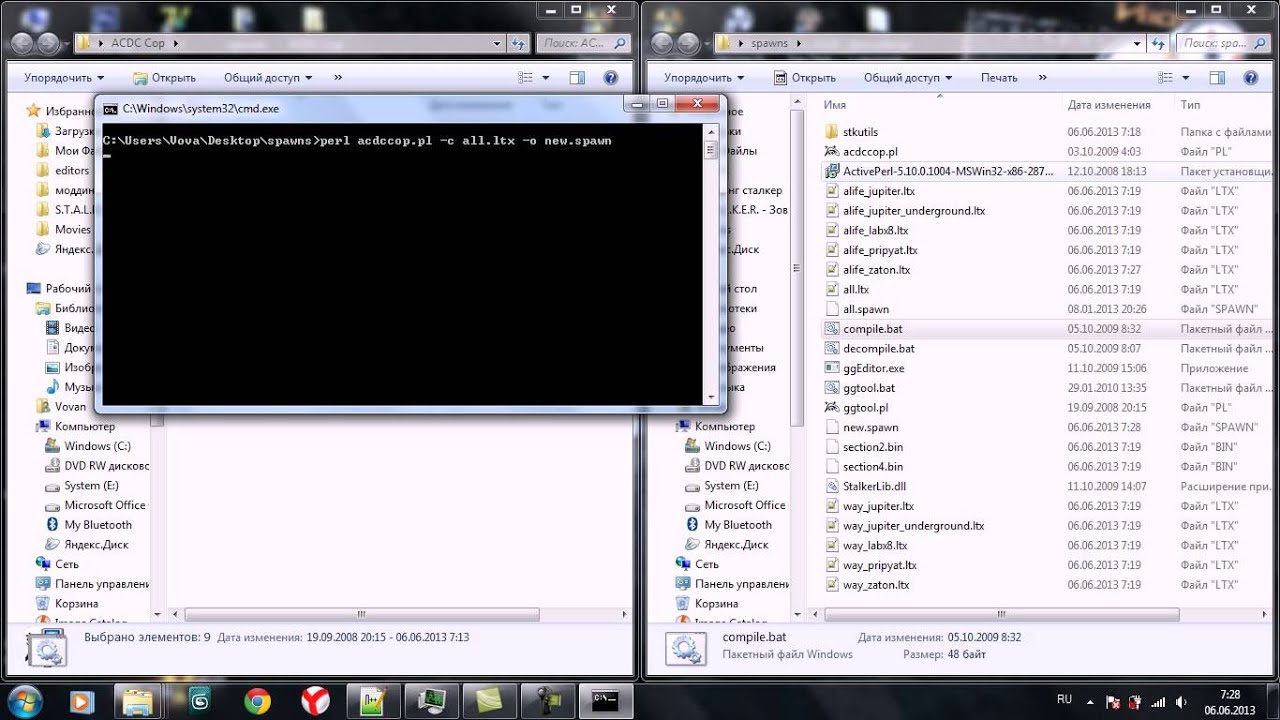
Task: Open the media player taskbar icon
Action: point(82,700)
